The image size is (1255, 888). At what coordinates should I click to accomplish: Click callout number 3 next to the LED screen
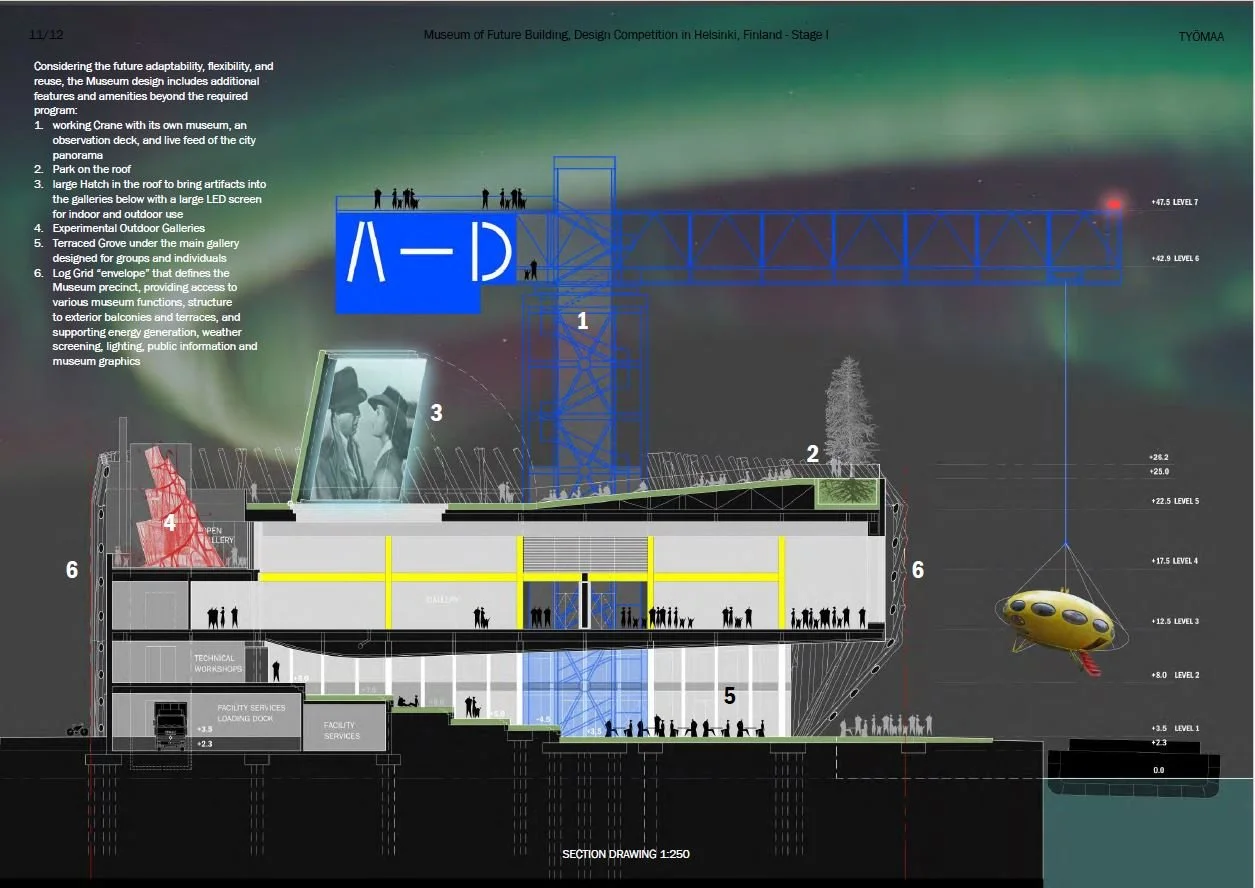[436, 411]
